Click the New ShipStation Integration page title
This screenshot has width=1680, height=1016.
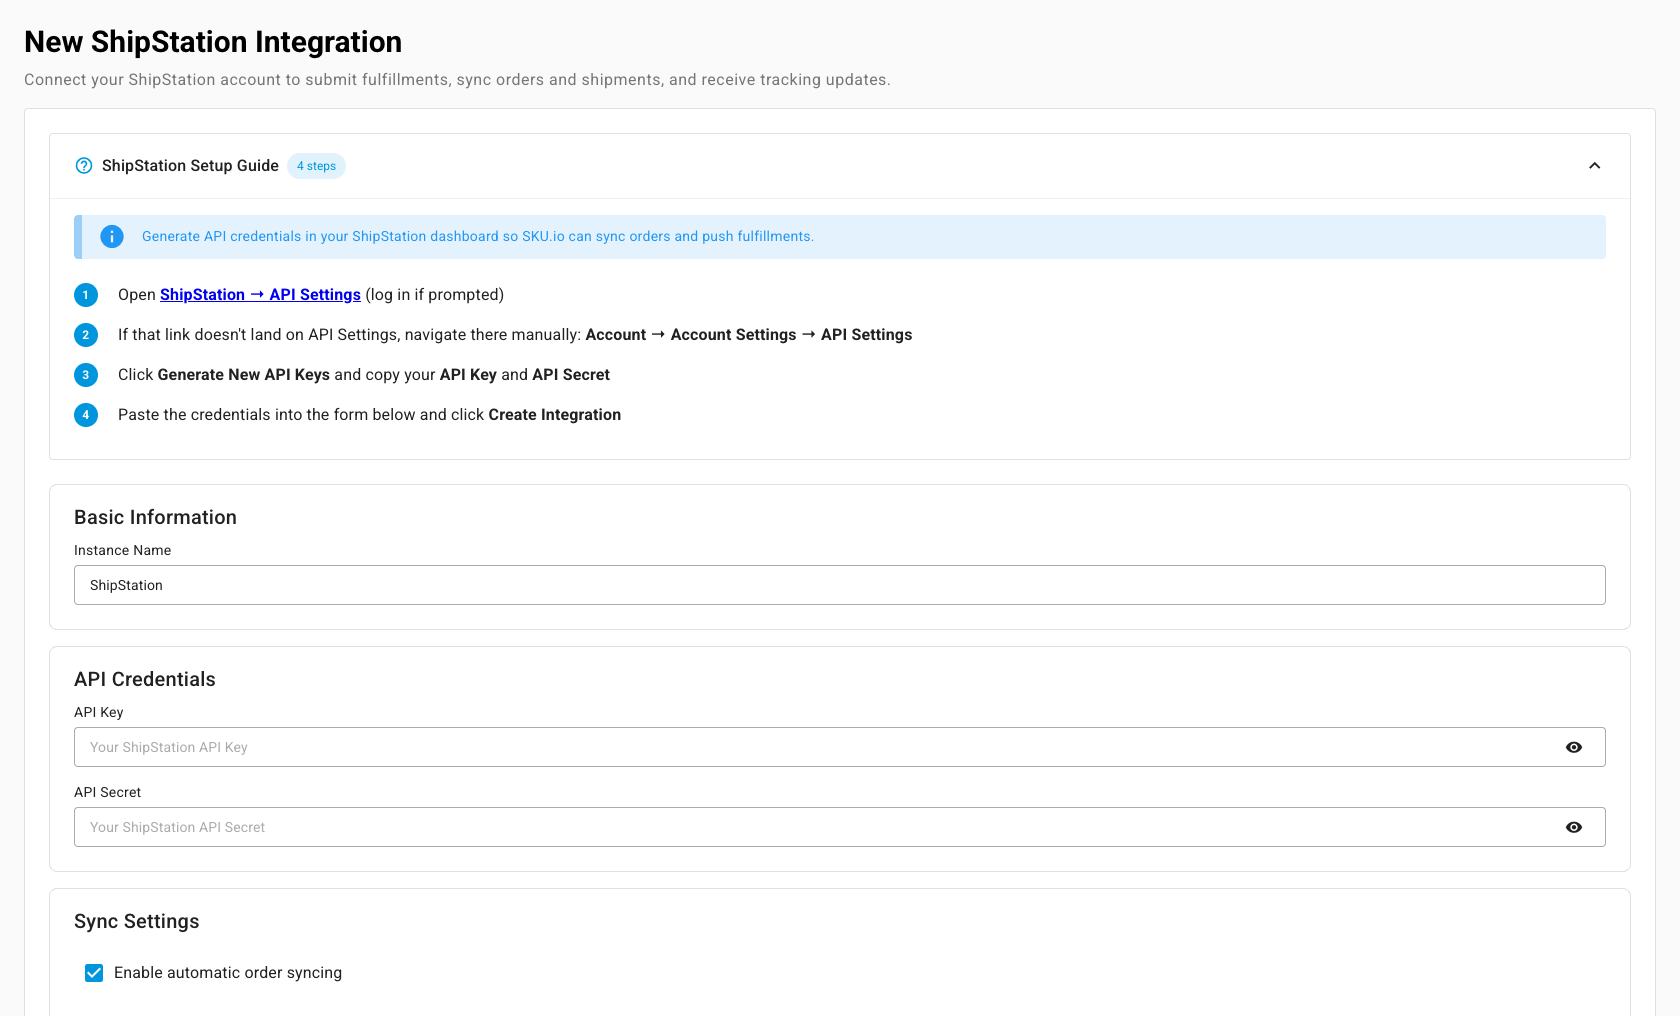point(213,42)
